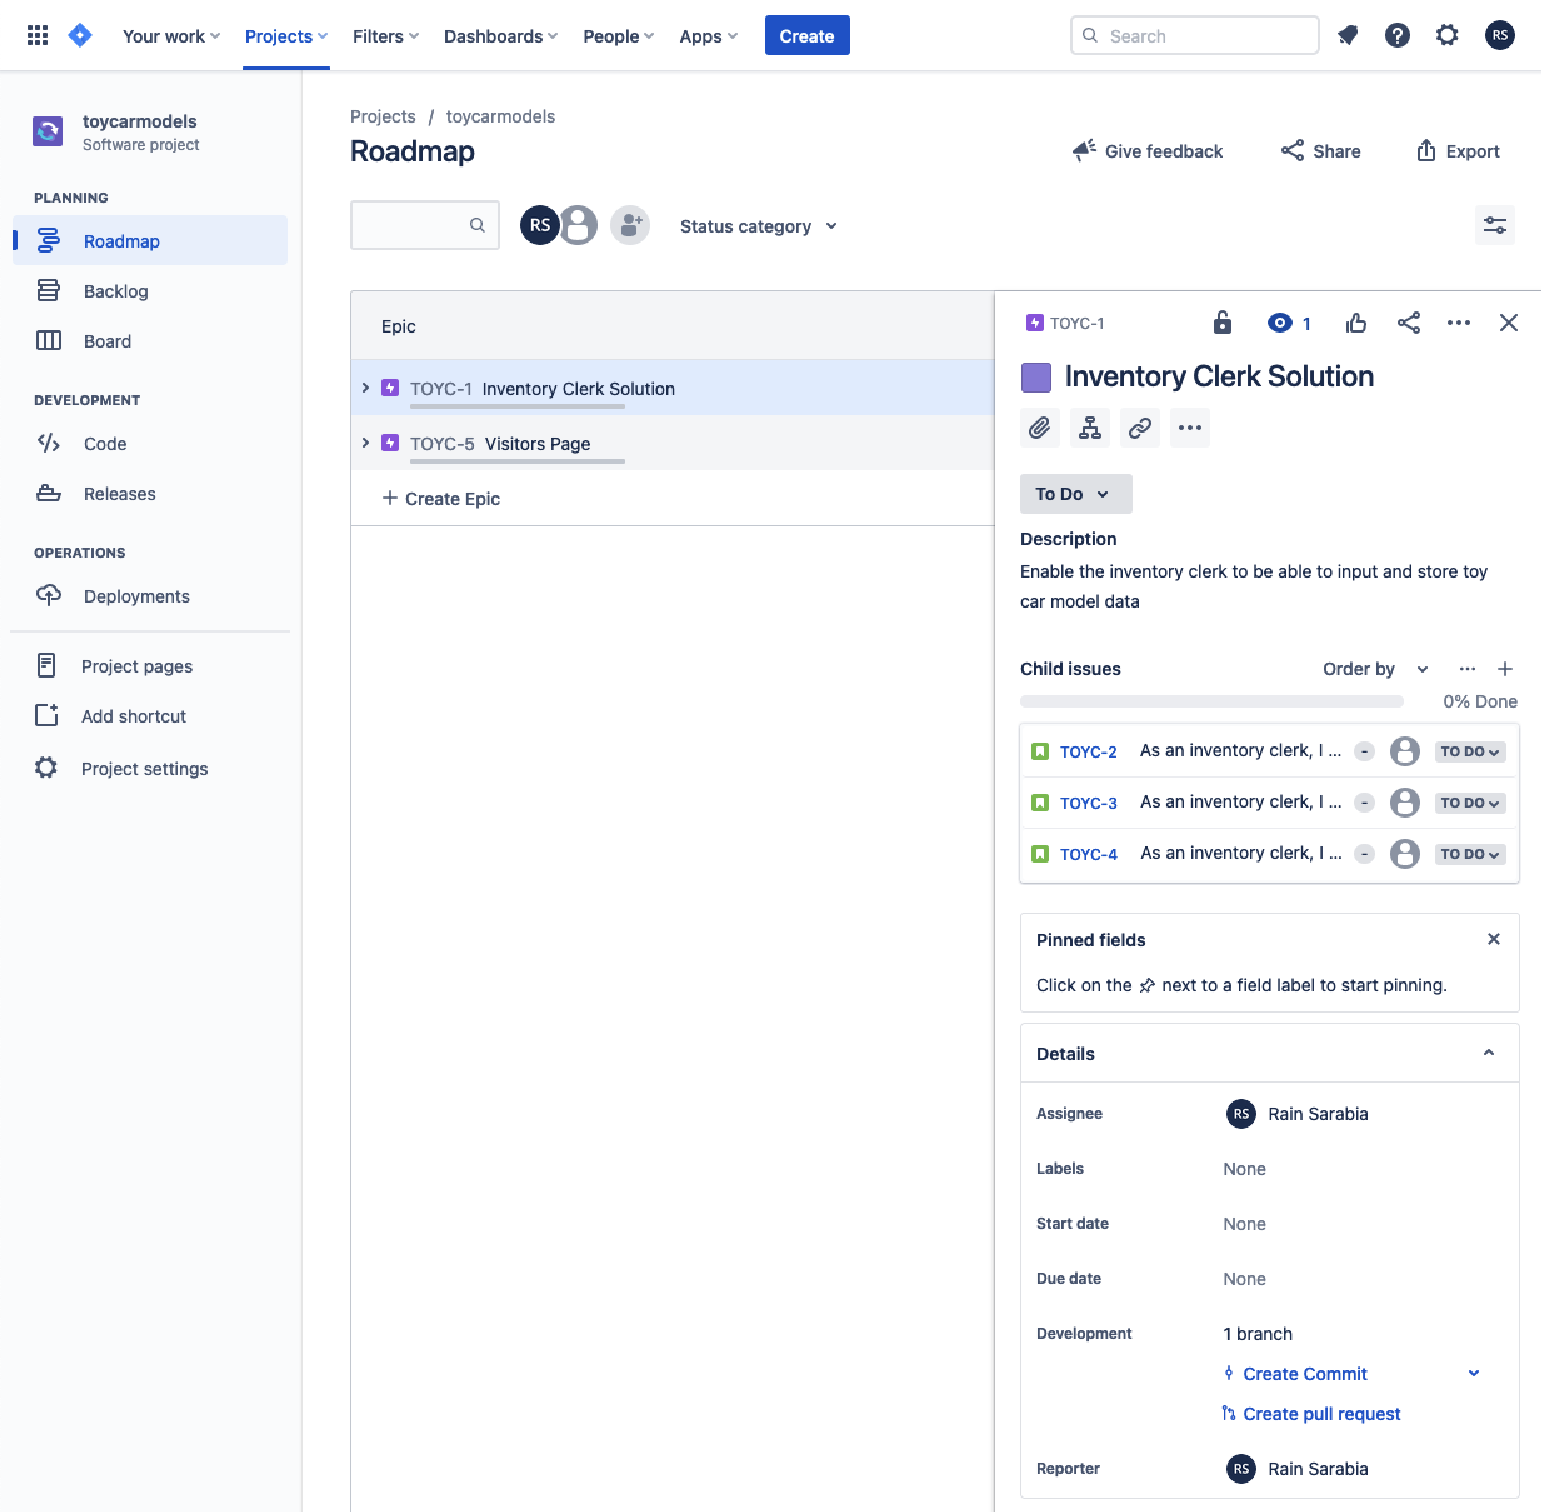
Task: Open the help question mark icon
Action: click(x=1397, y=36)
